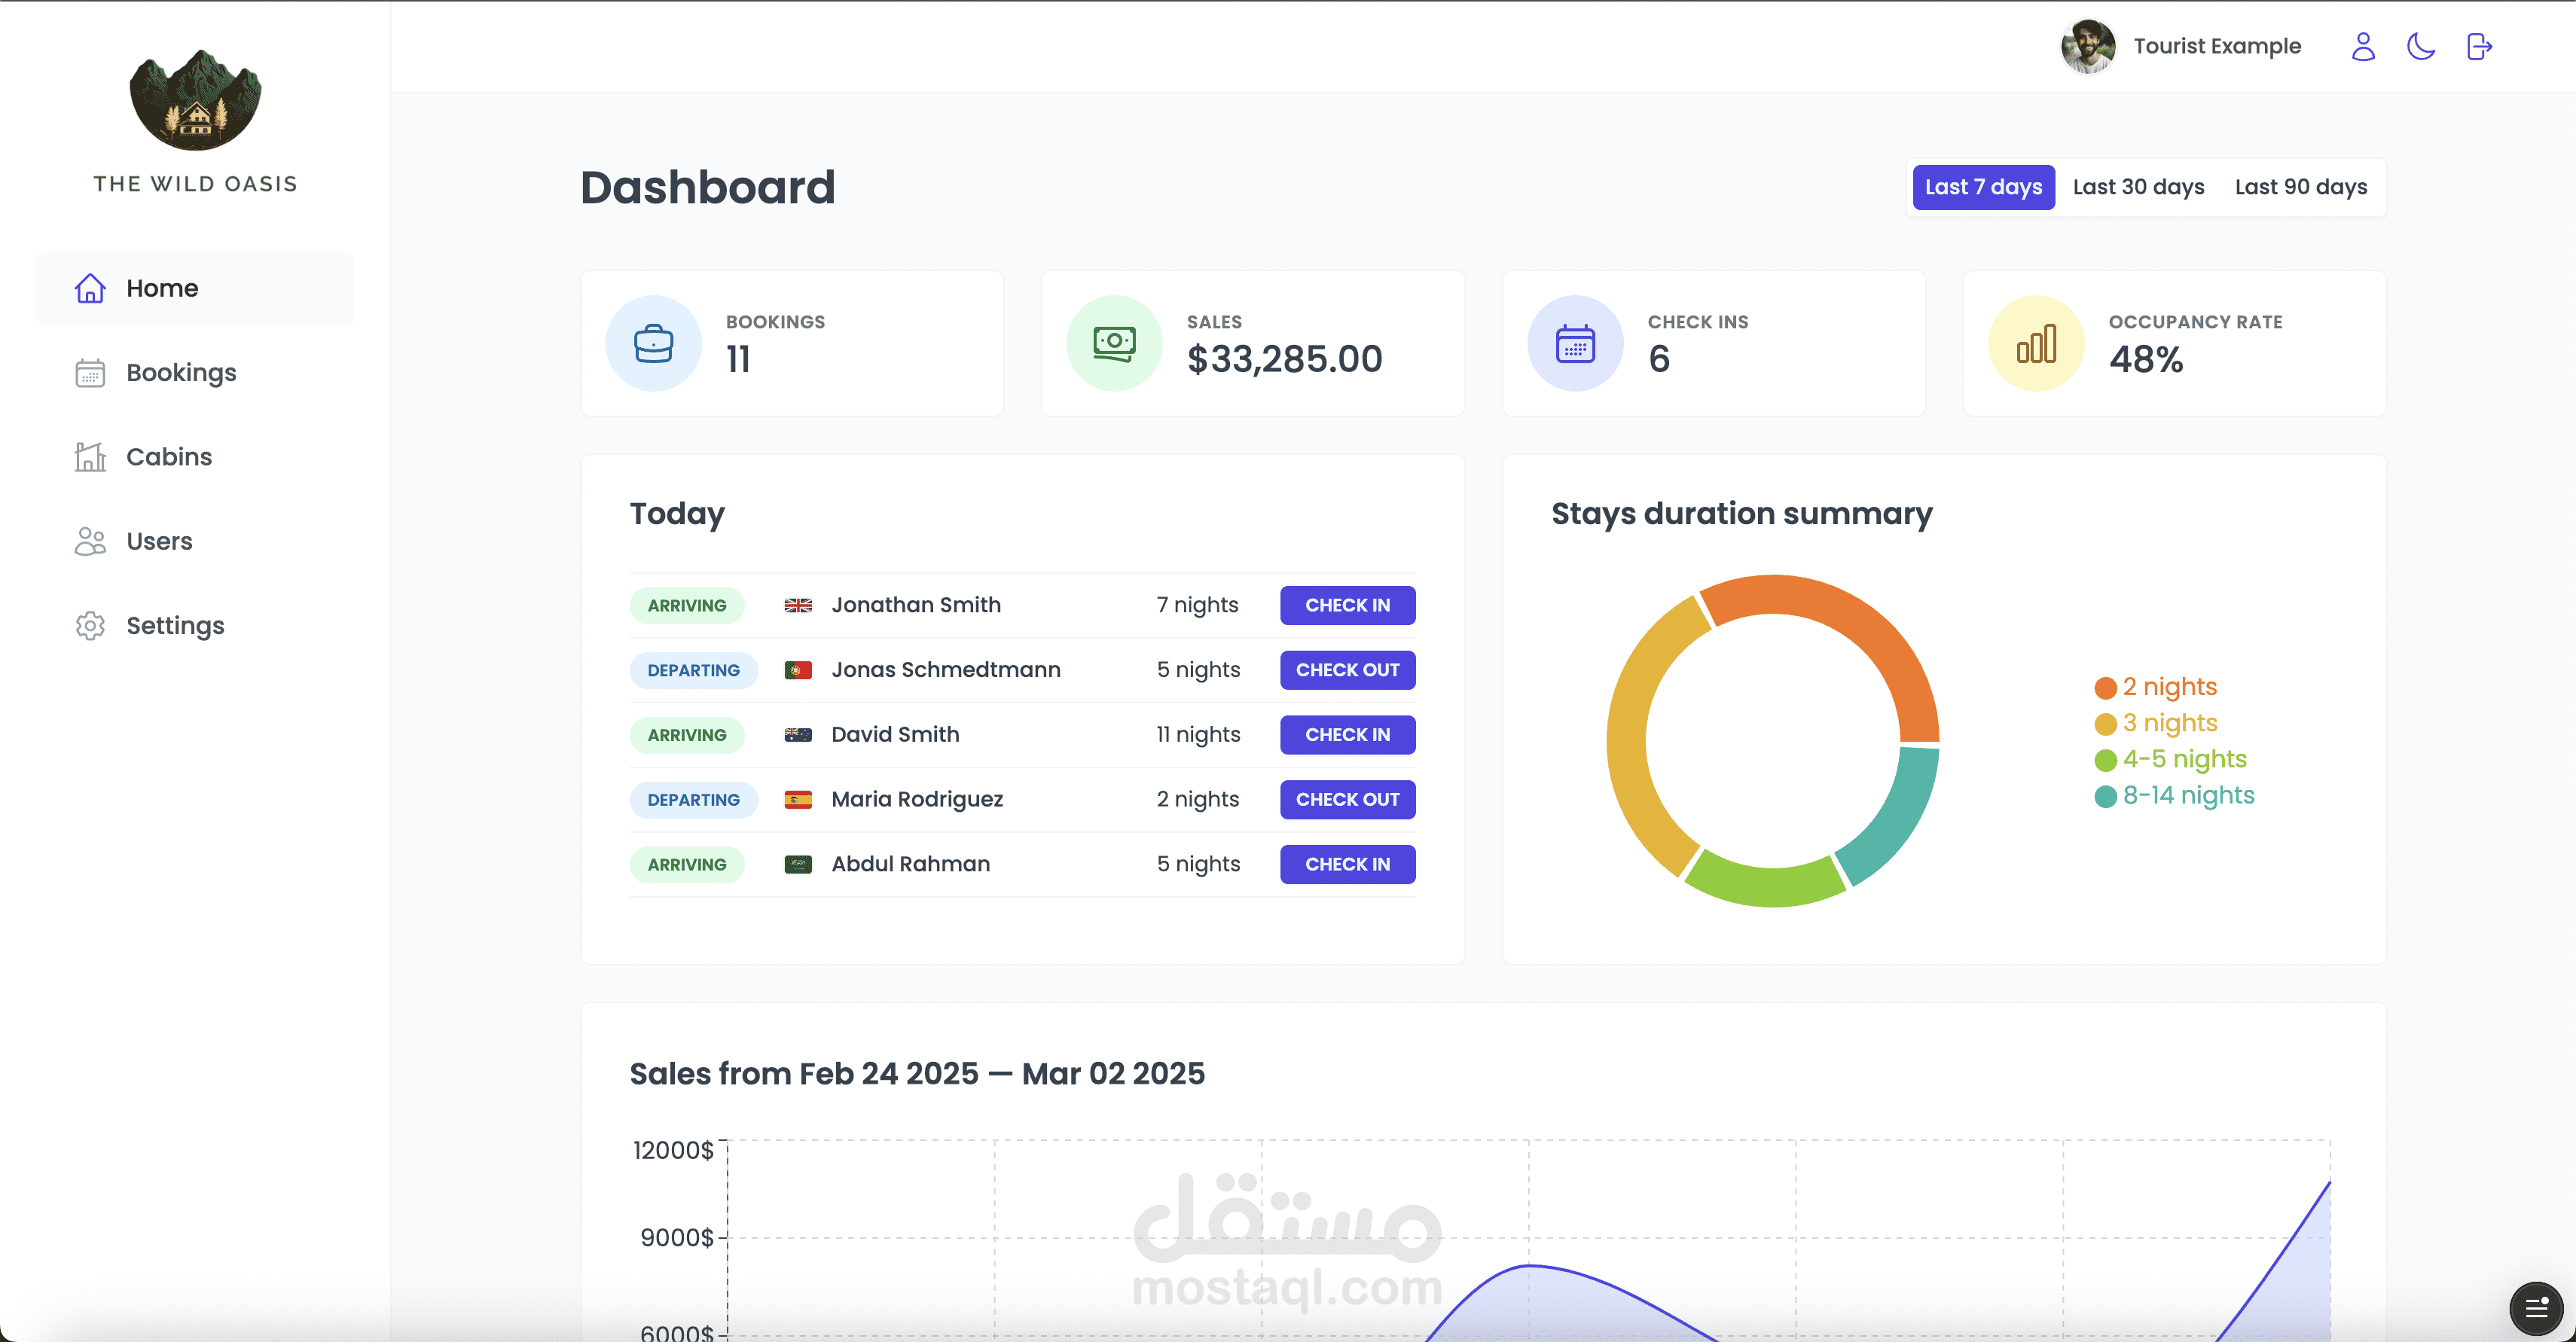Viewport: 2576px width, 1342px height.
Task: Click the Tourist Example username
Action: [x=2217, y=46]
